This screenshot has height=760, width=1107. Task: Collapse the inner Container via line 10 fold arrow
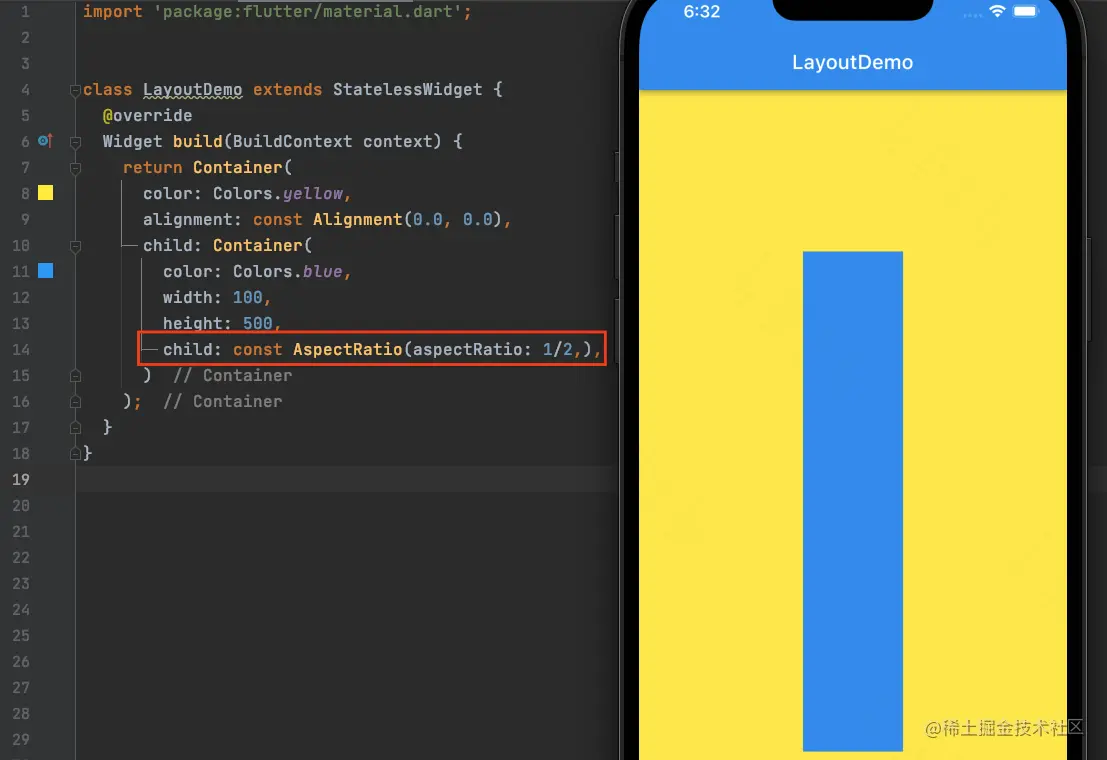74,246
